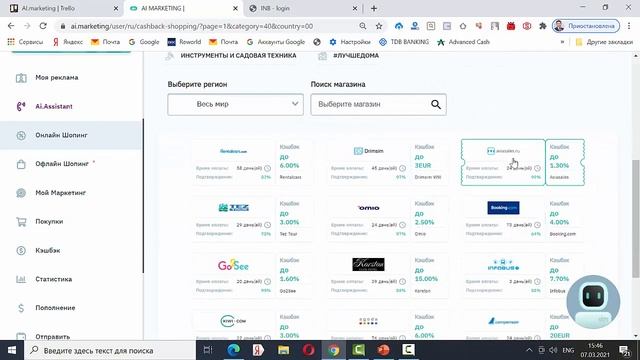Go to Мой Маркетинг section
The width and height of the screenshot is (640, 360).
click(x=60, y=193)
